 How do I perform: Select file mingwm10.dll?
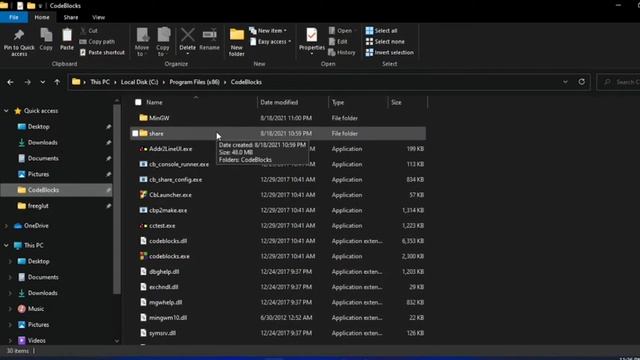(x=168, y=318)
